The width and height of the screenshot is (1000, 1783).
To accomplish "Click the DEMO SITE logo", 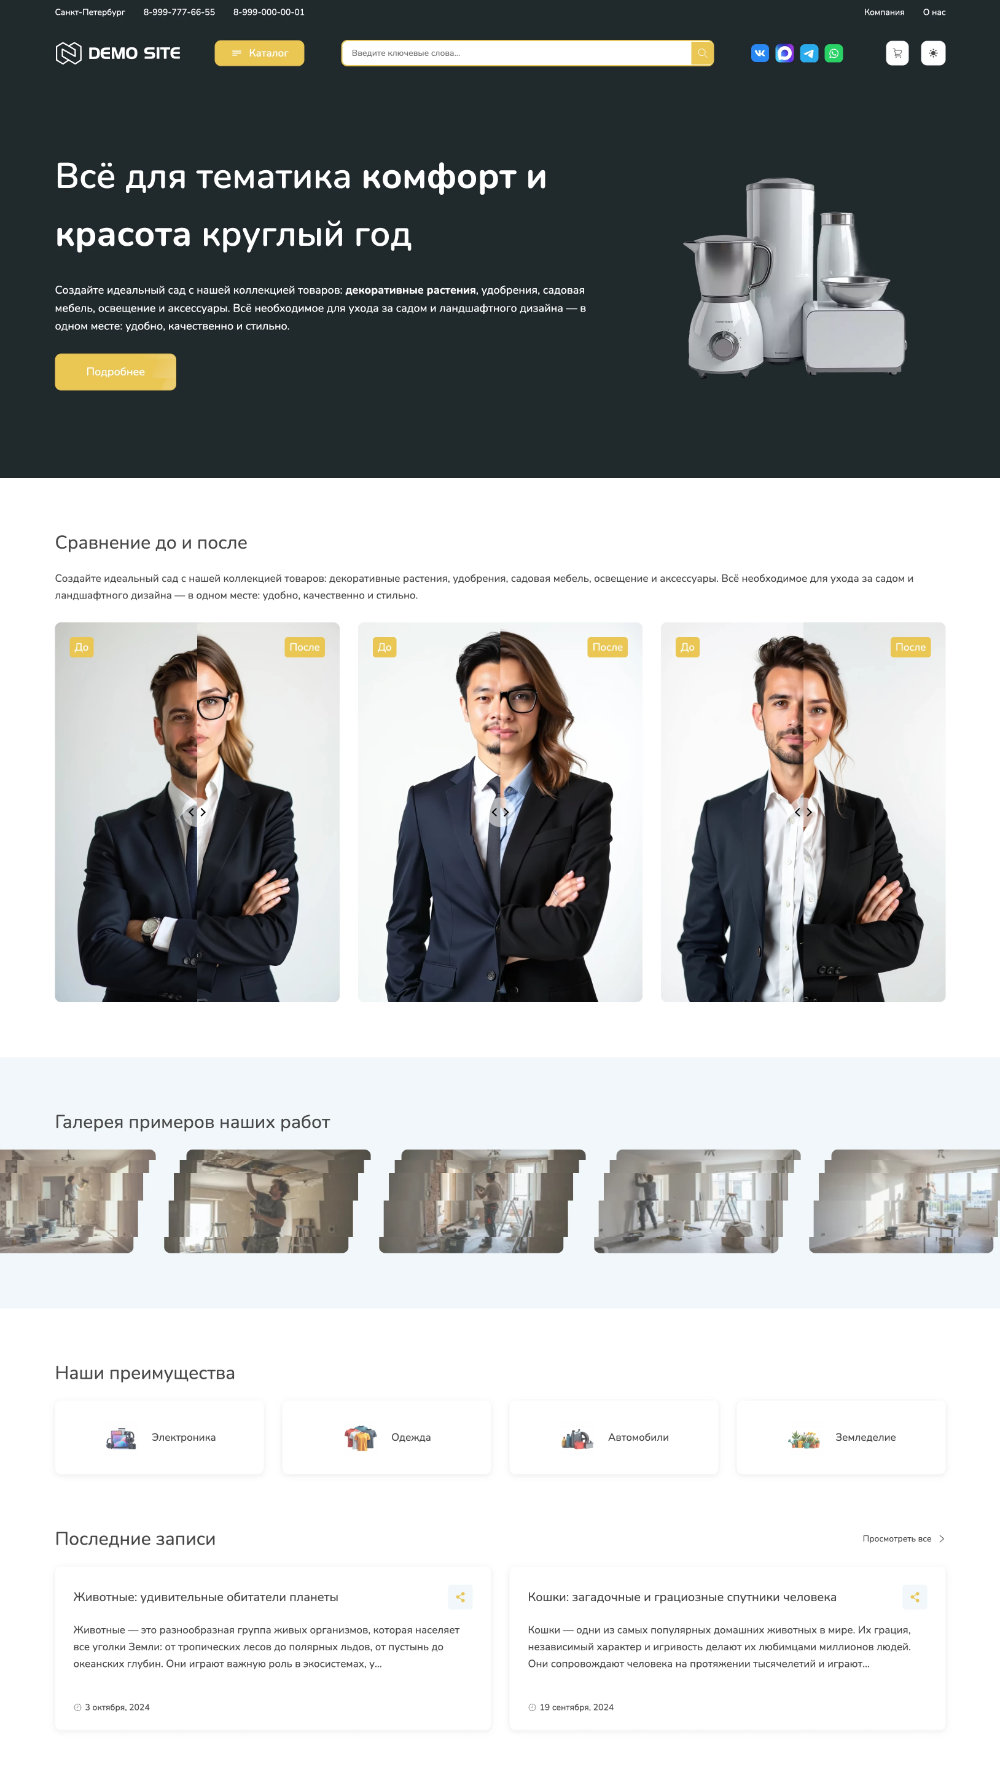I will click(x=118, y=53).
